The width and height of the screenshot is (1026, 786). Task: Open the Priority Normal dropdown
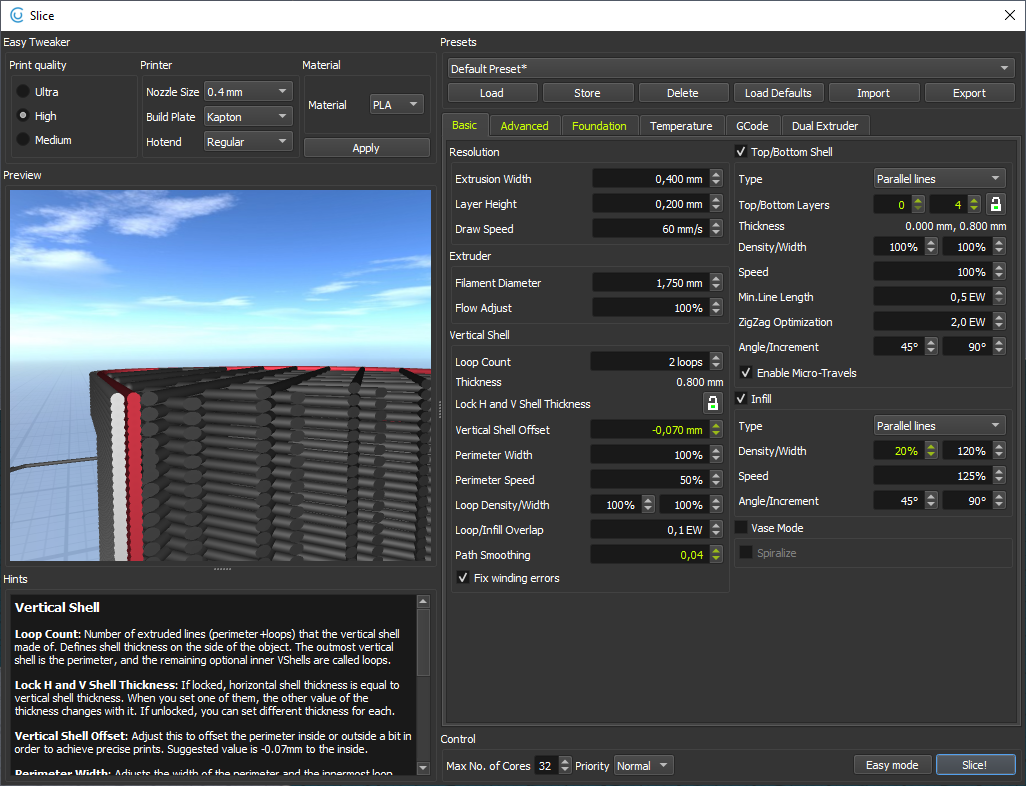(x=643, y=766)
